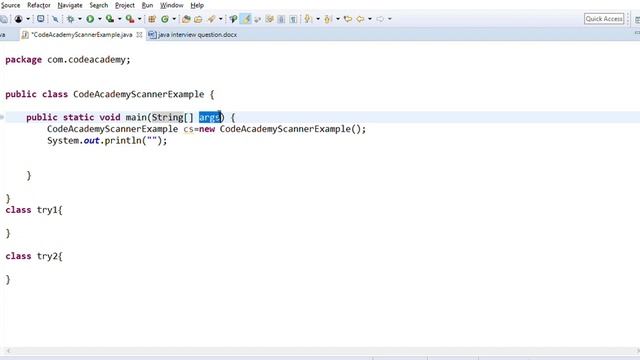Click the Previous Annotation arrow icon
640x360 pixels.
pos(327,19)
